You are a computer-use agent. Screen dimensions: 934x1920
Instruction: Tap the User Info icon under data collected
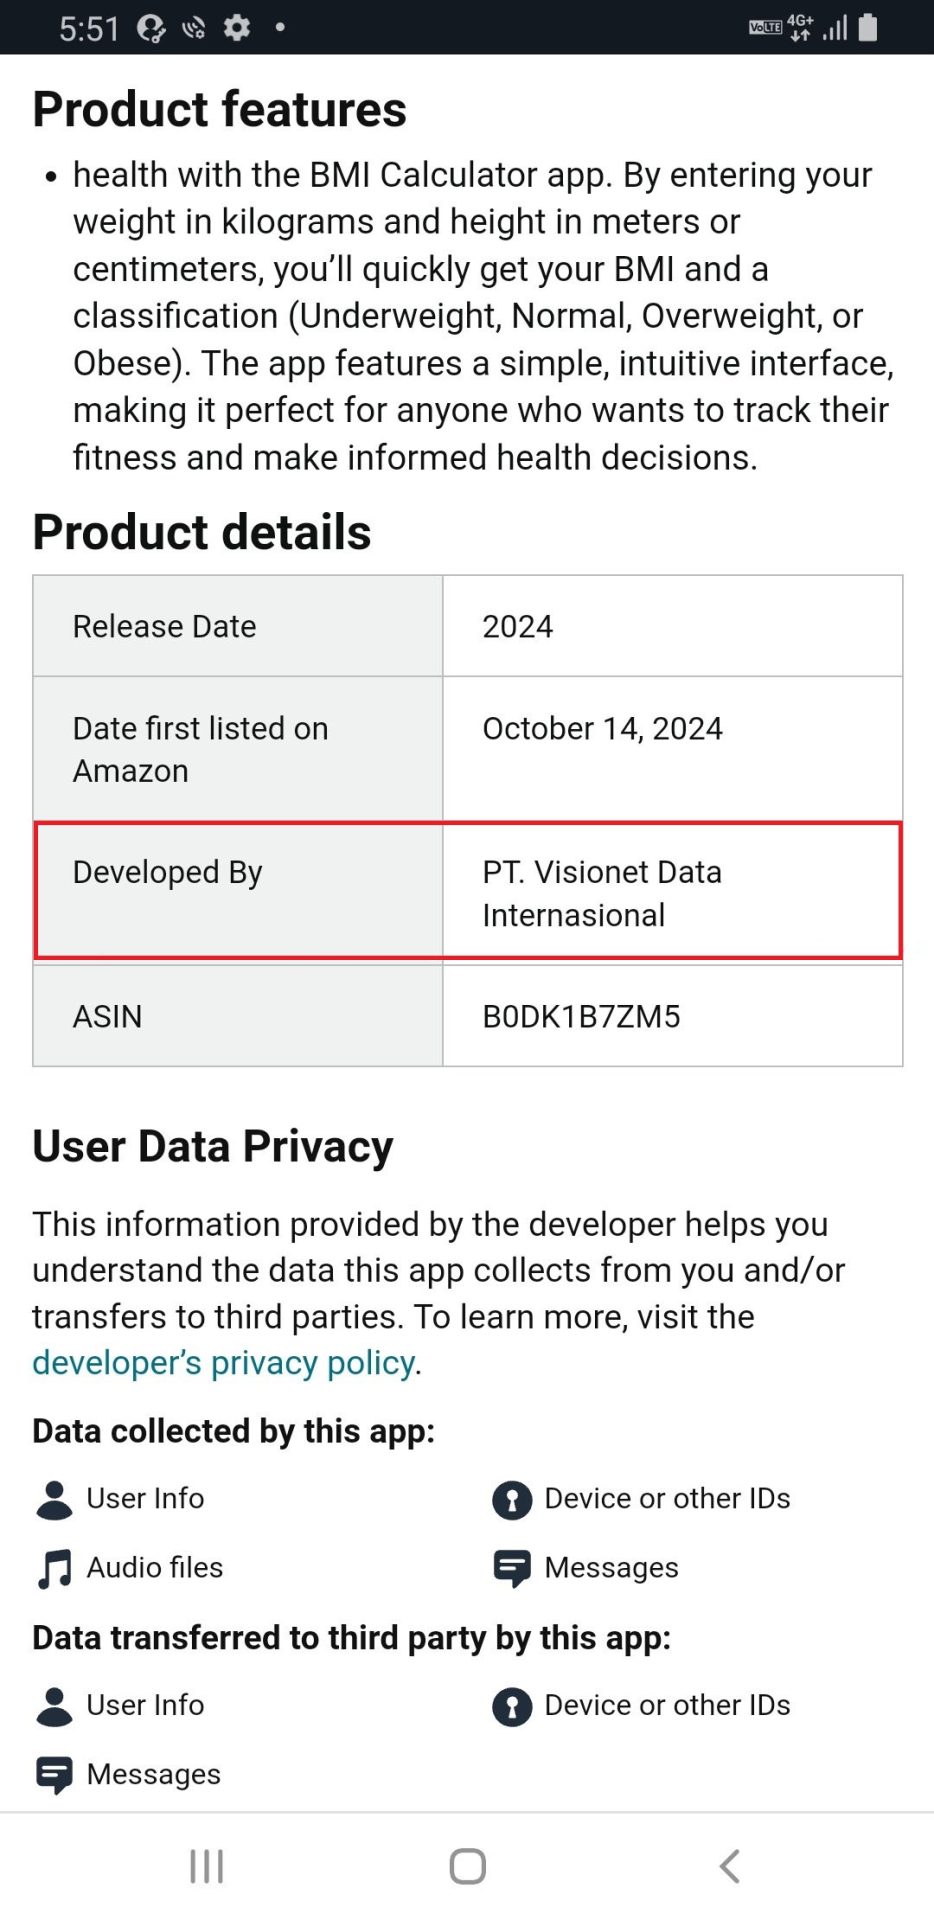(x=54, y=1500)
